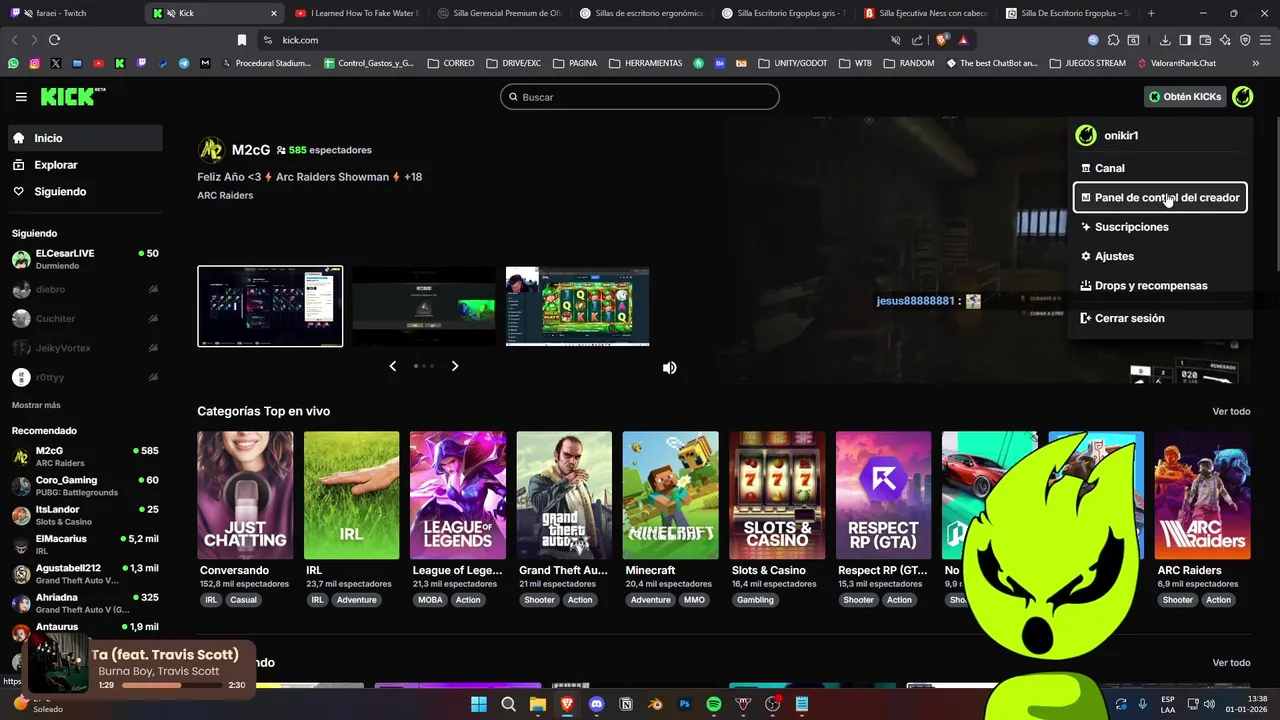Seek the media player progress bar

172,685
